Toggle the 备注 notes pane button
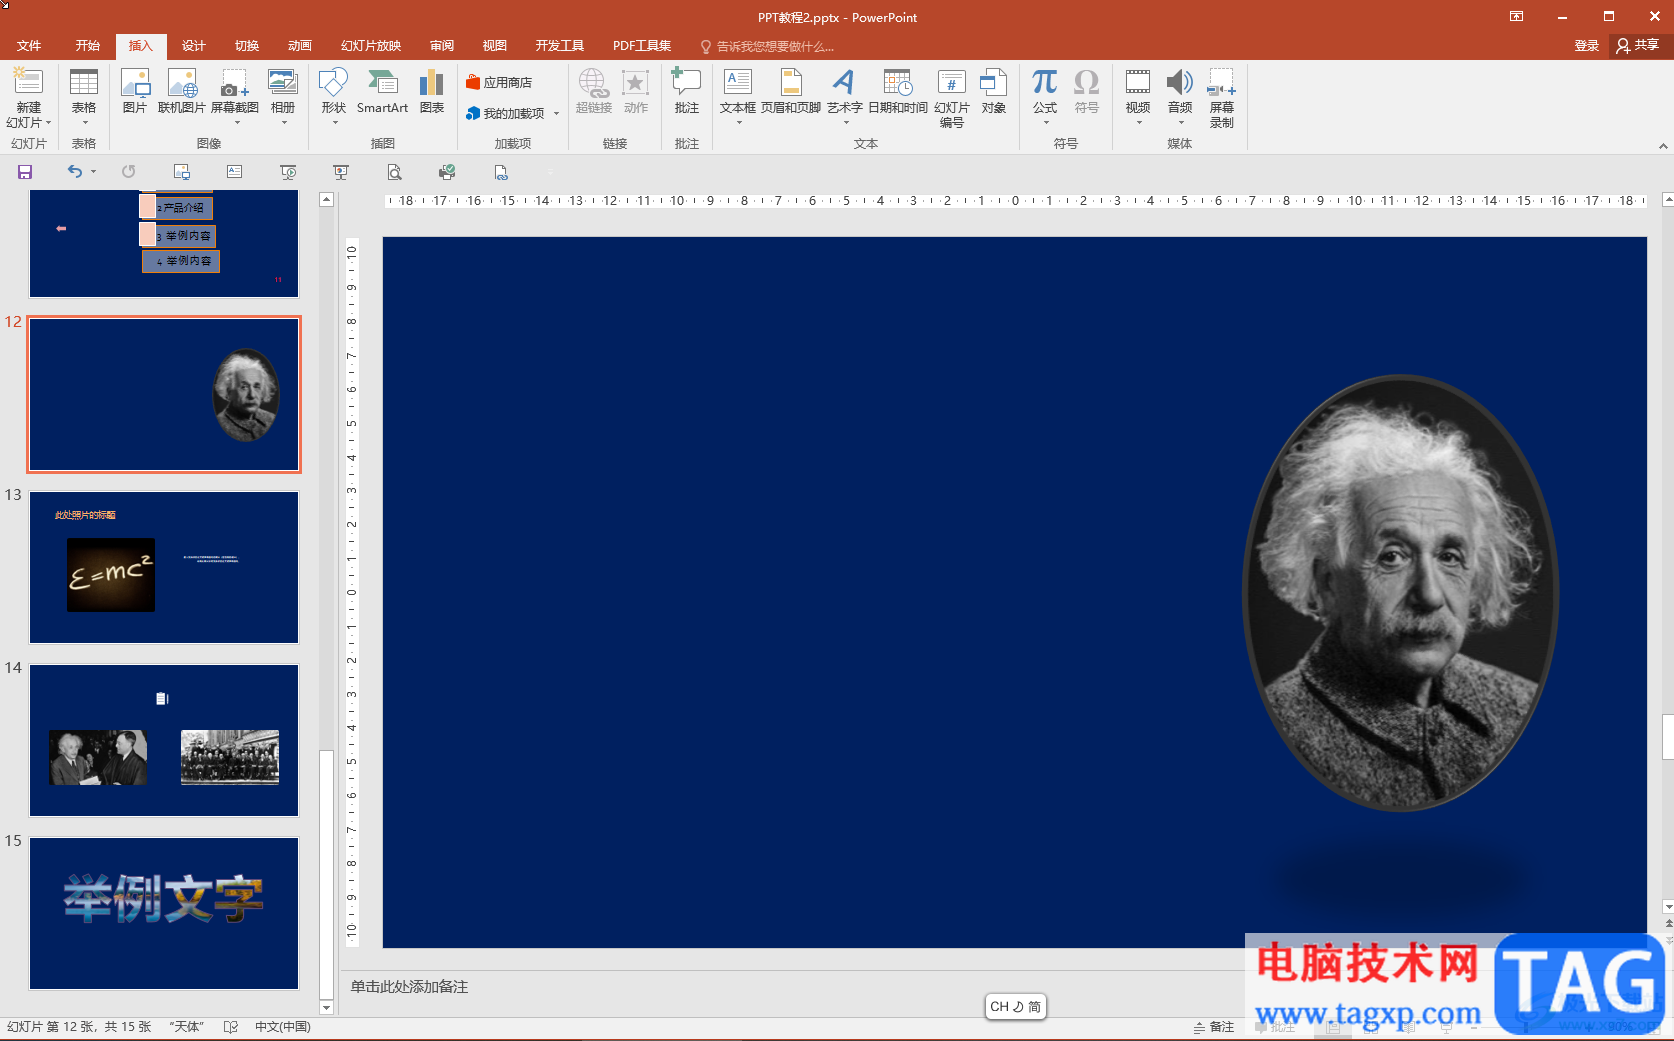The image size is (1674, 1041). click(1214, 1027)
